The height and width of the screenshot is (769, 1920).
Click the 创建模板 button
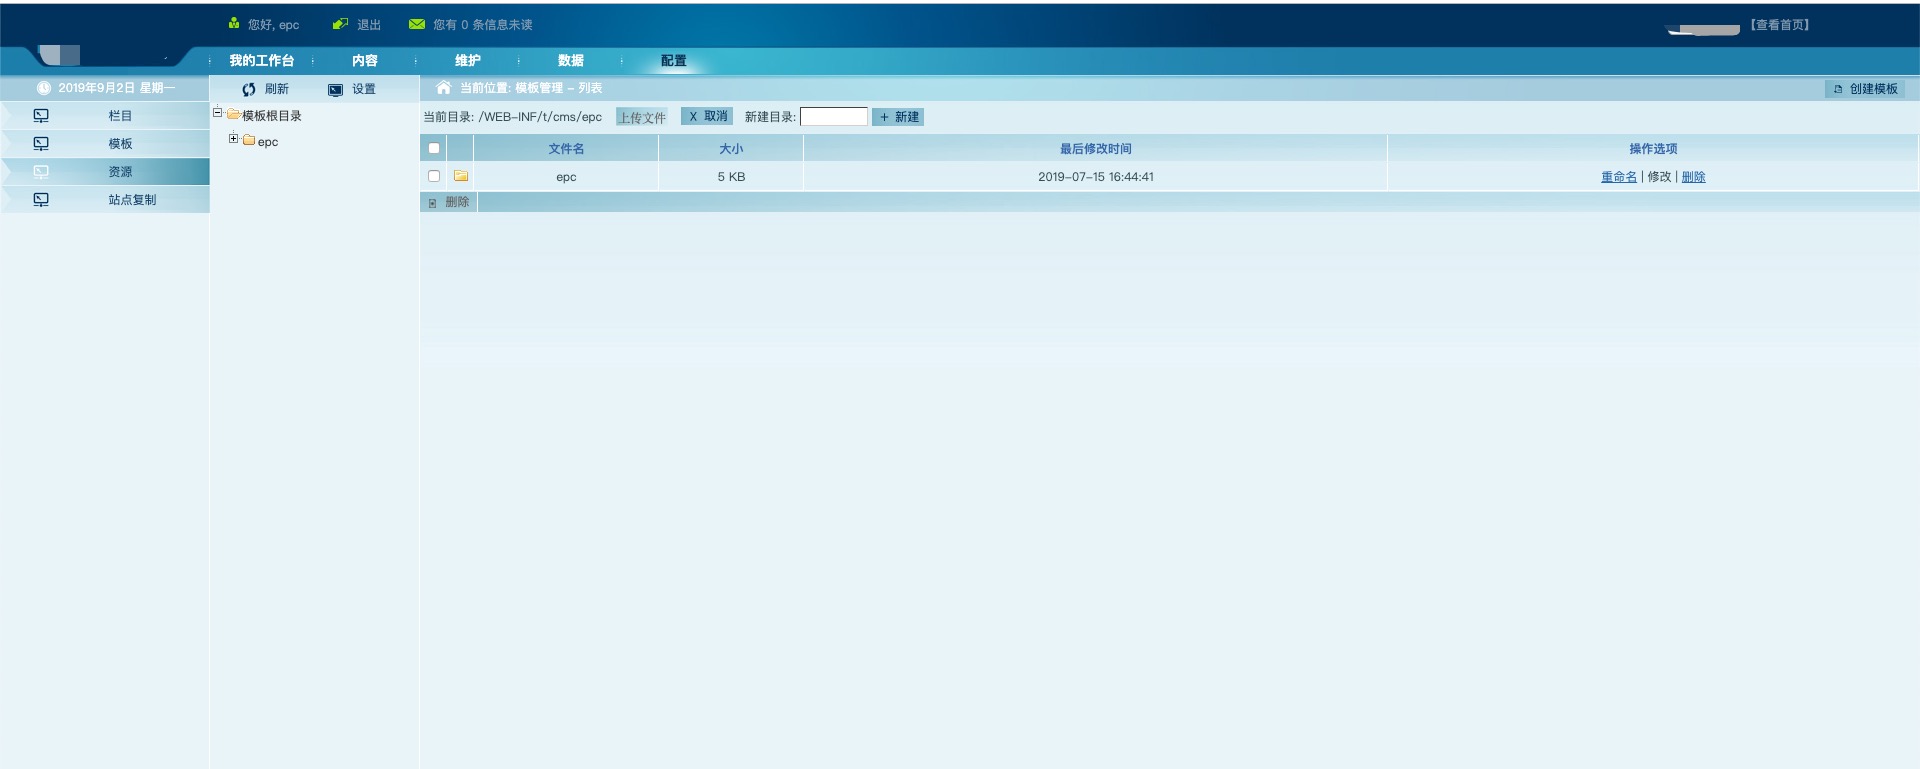(x=1865, y=89)
